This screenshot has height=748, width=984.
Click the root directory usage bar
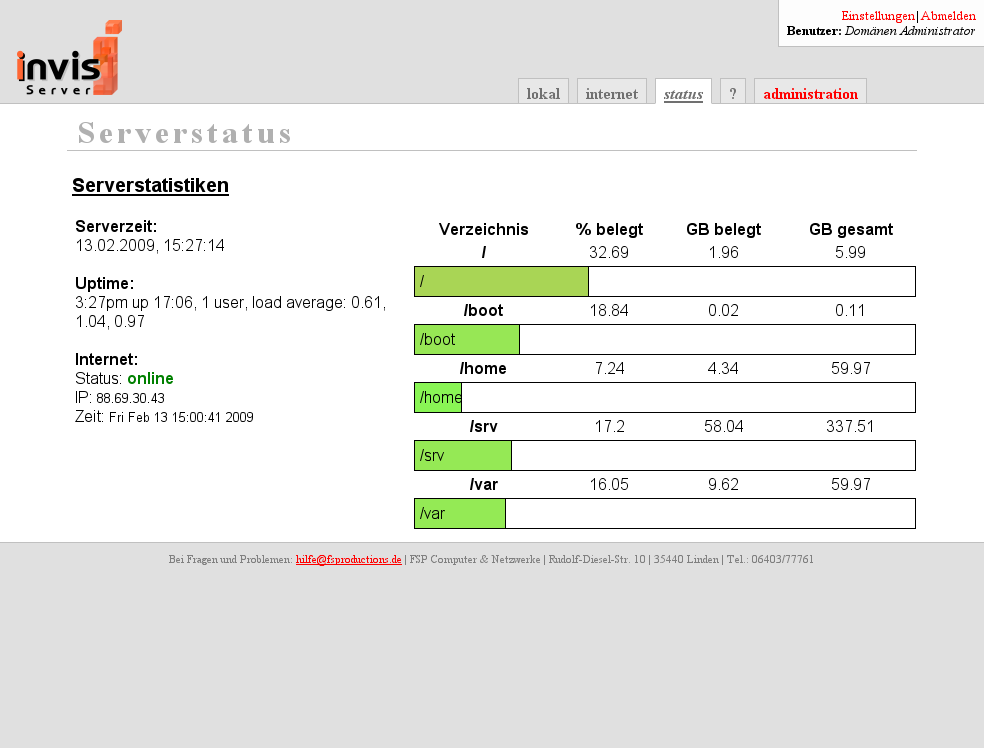coord(664,282)
